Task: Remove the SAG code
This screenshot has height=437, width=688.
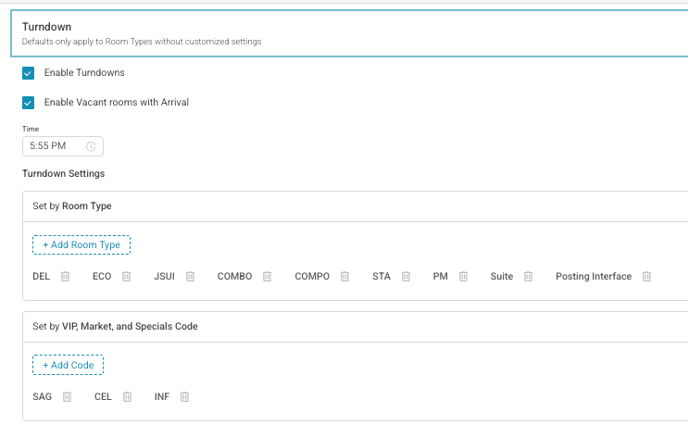Action: coord(67,397)
